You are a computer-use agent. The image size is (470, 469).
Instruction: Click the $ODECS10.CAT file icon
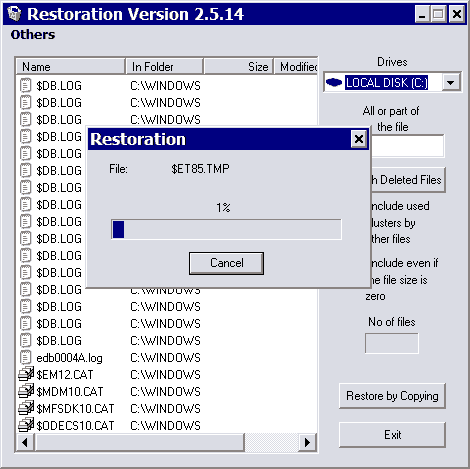click(26, 425)
